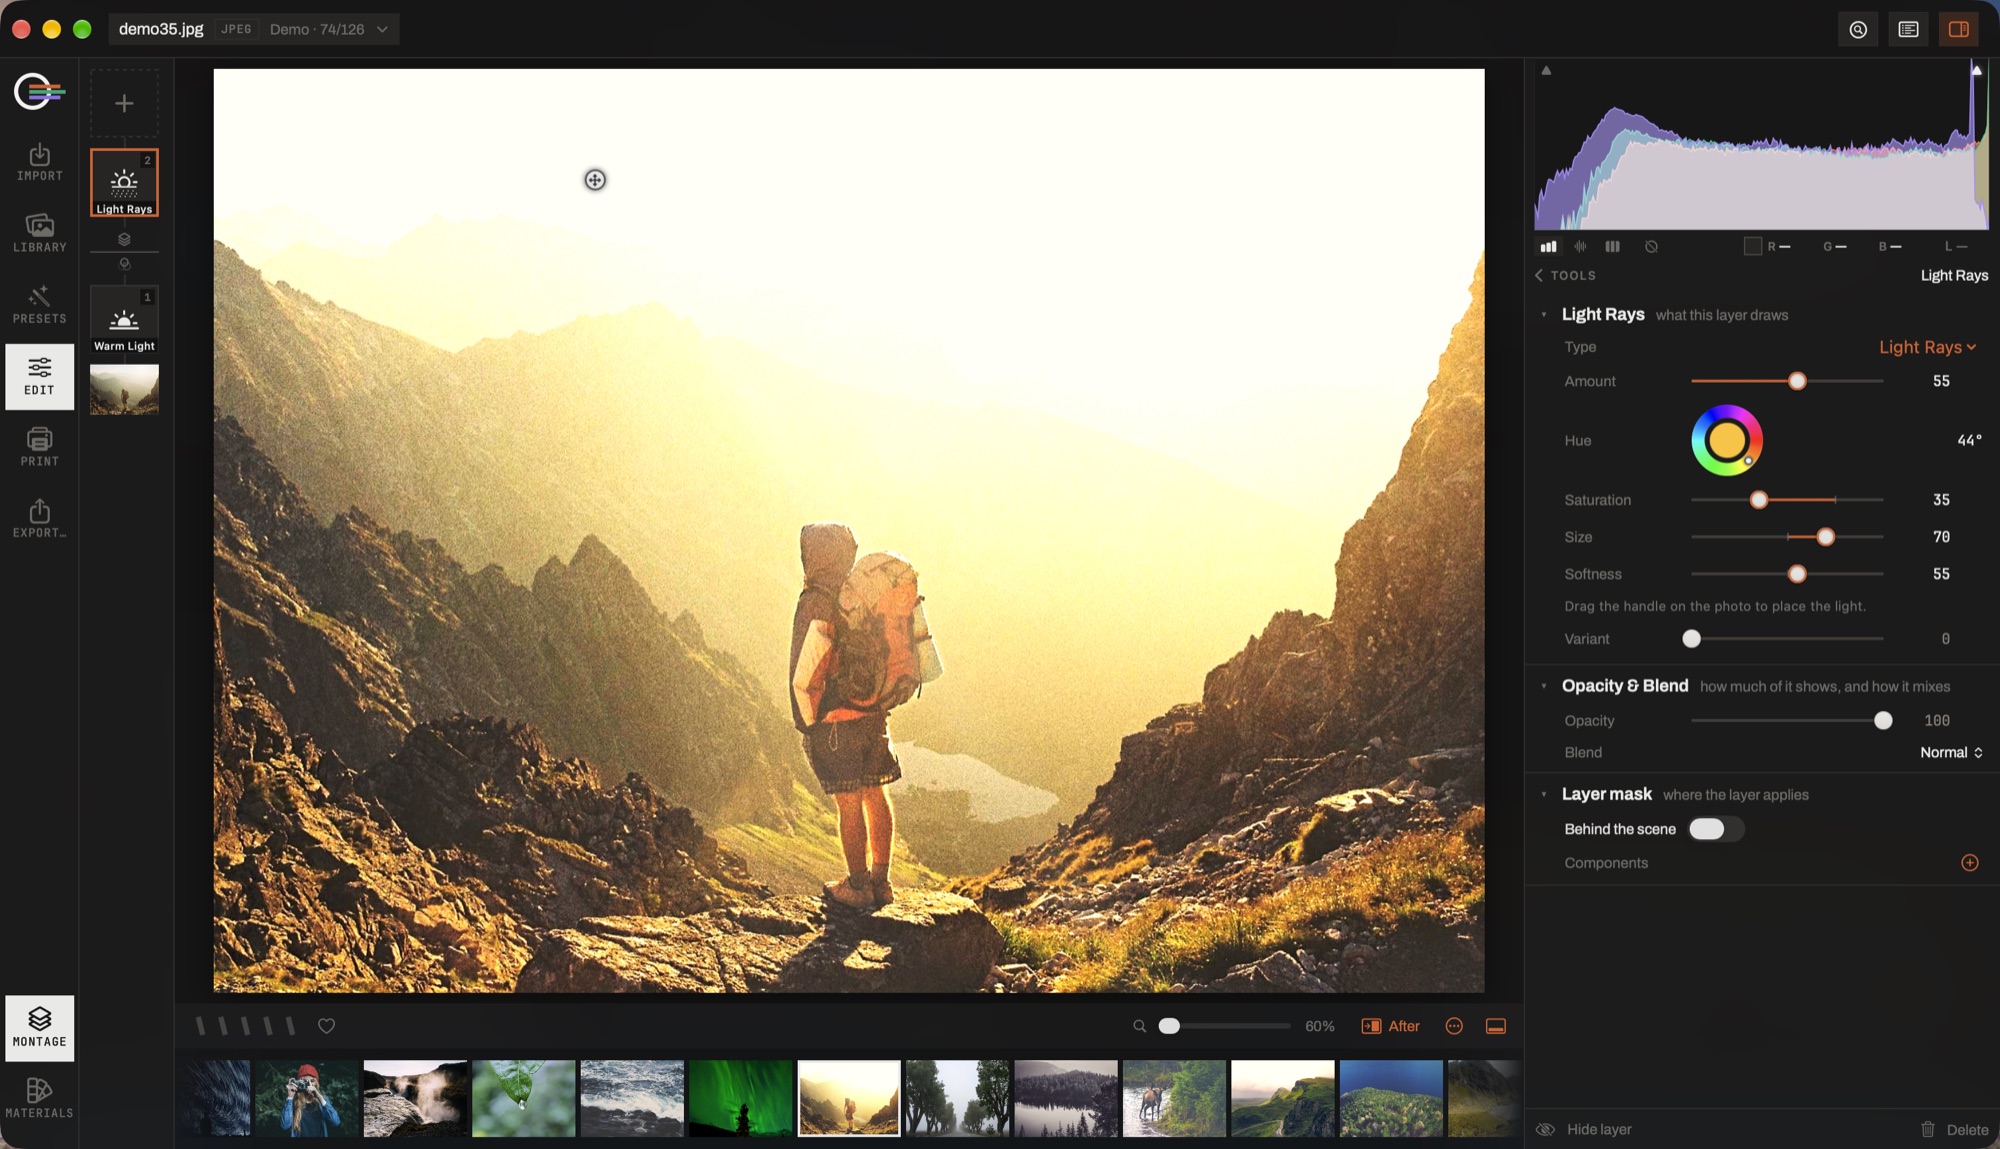Click the Hue color wheel
Viewport: 2000px width, 1149px height.
(1726, 440)
